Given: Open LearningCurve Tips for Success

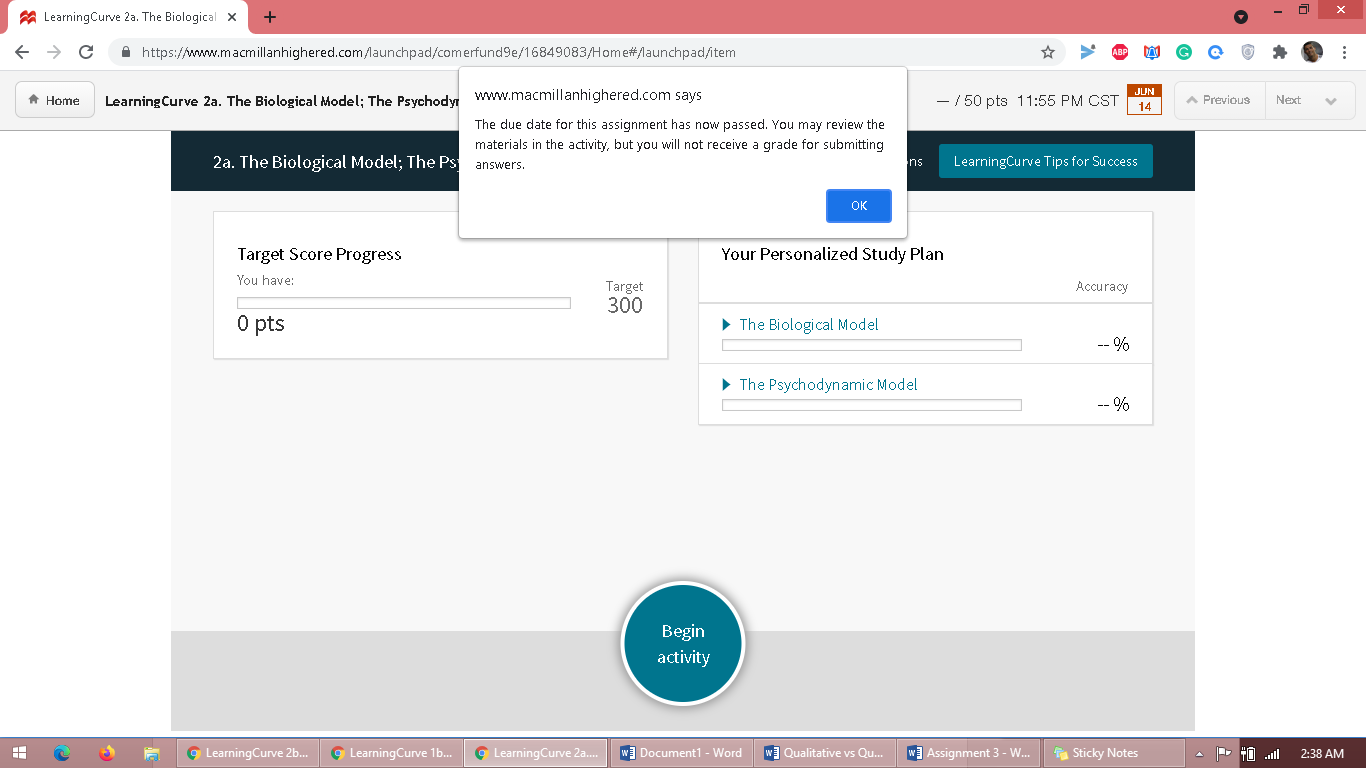Looking at the screenshot, I should (1045, 162).
